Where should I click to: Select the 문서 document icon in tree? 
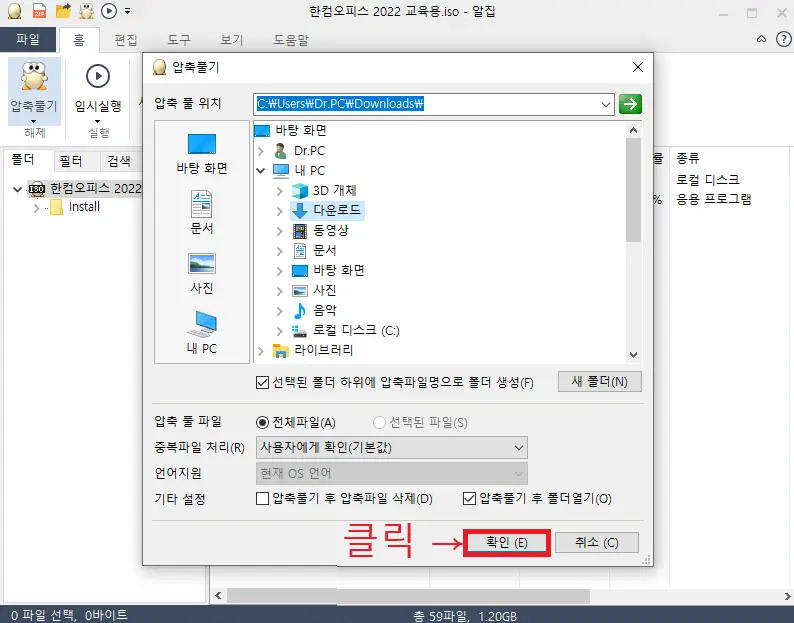pos(300,250)
